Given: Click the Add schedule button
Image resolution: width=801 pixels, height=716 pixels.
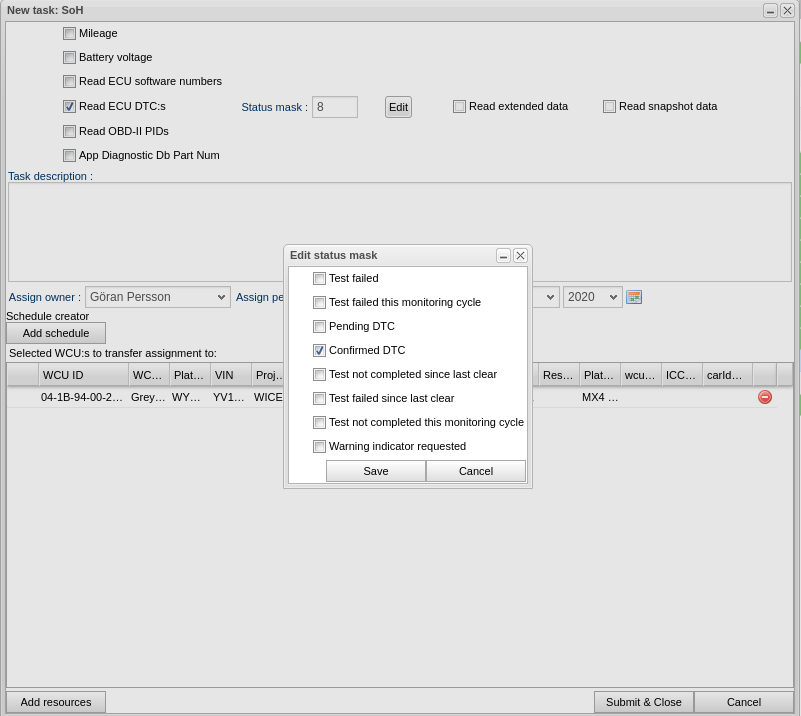Looking at the screenshot, I should pos(56,333).
